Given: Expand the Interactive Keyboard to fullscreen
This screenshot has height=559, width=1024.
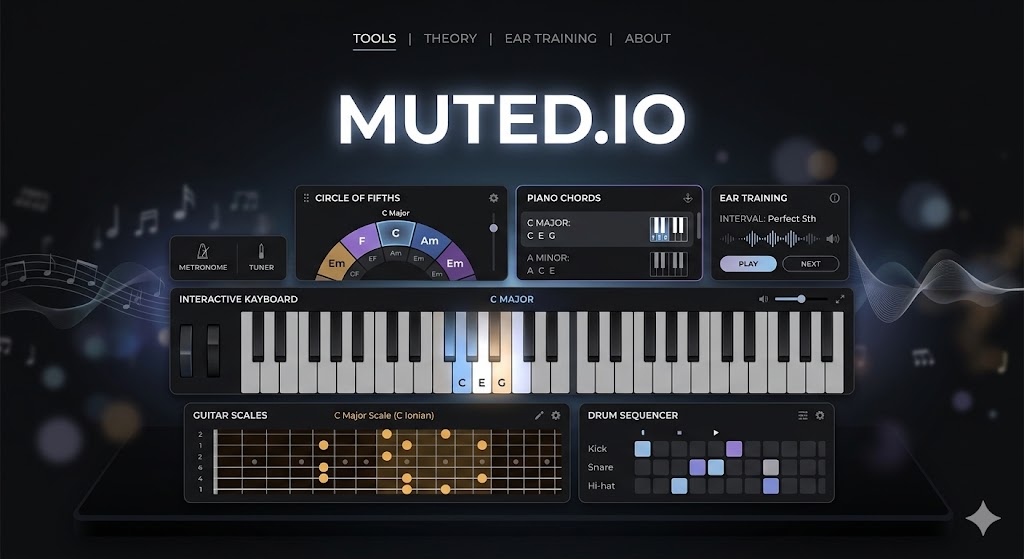Looking at the screenshot, I should coord(840,299).
